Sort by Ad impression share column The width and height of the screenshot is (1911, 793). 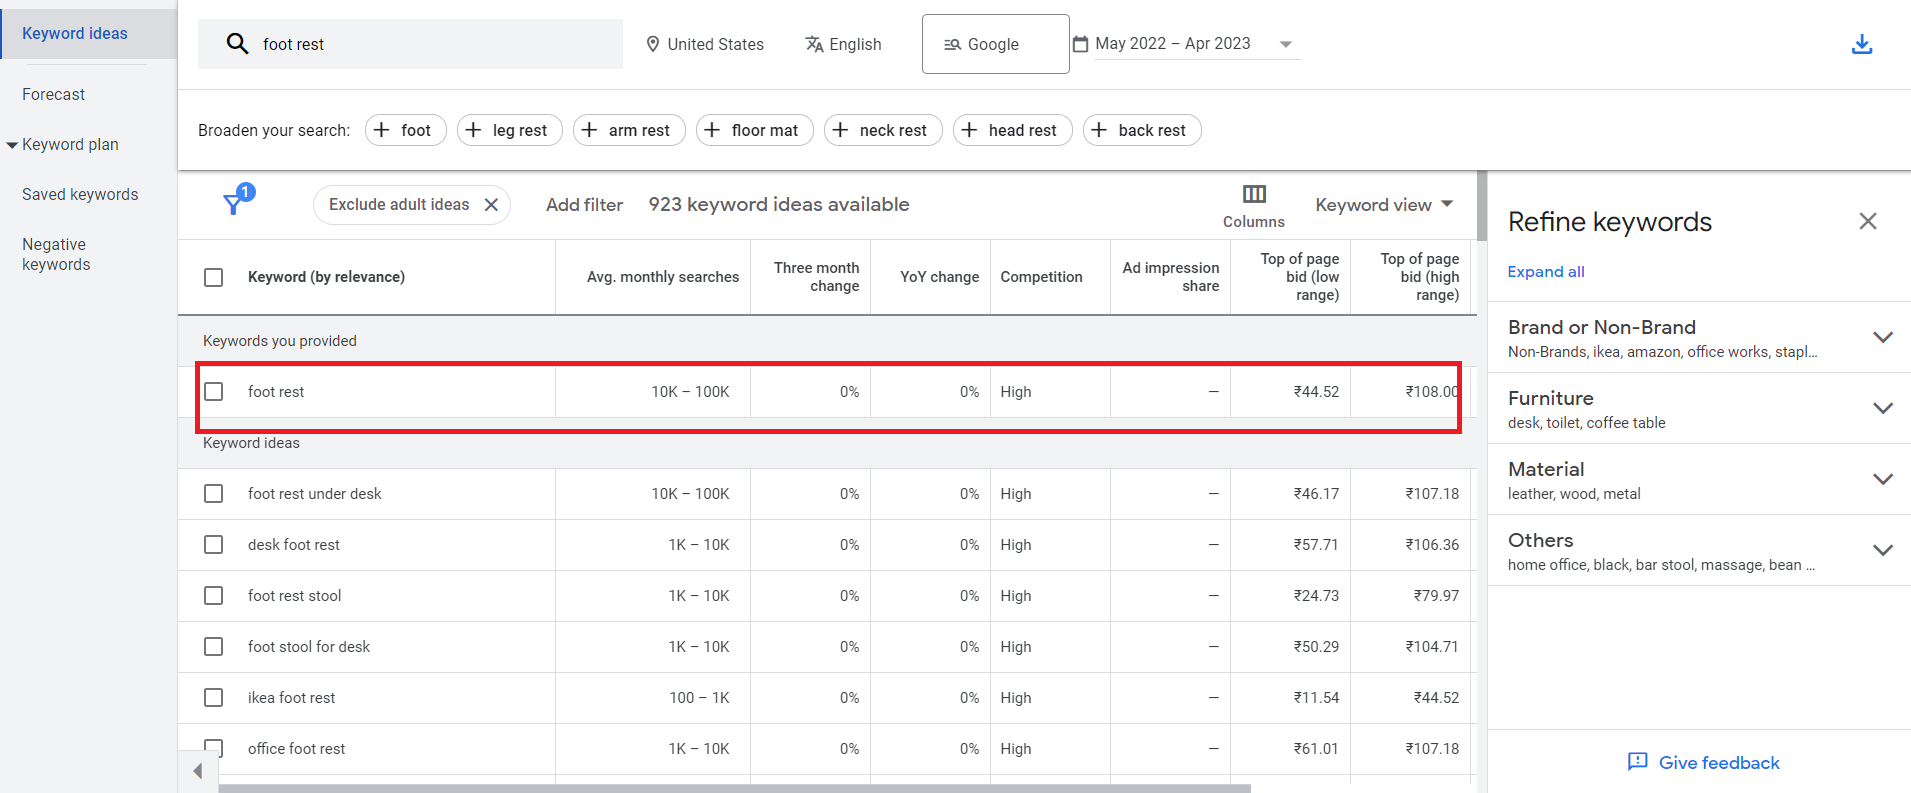tap(1170, 277)
